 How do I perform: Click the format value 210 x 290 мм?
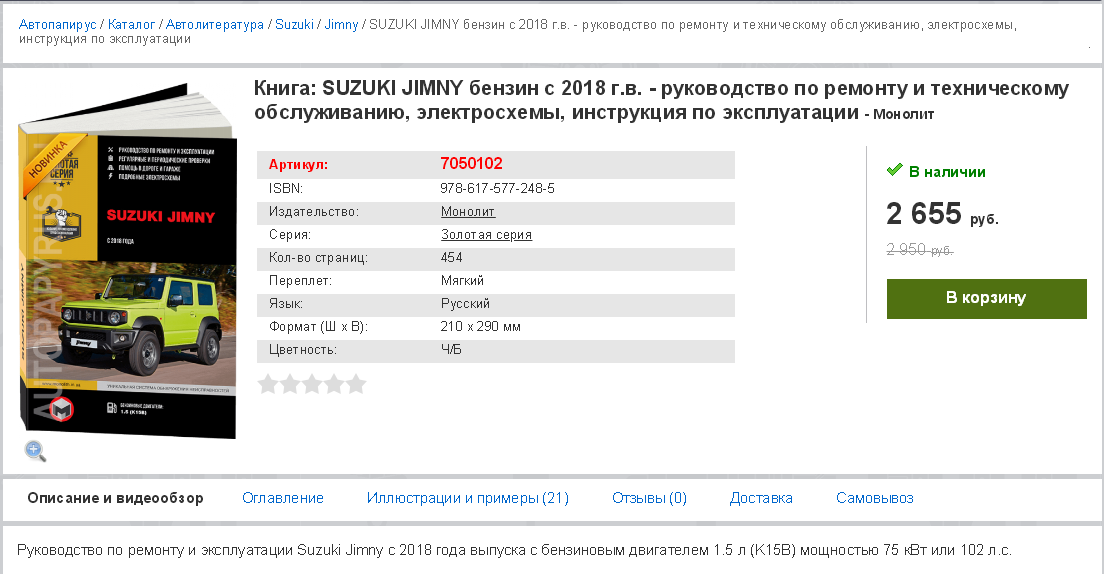pos(480,326)
